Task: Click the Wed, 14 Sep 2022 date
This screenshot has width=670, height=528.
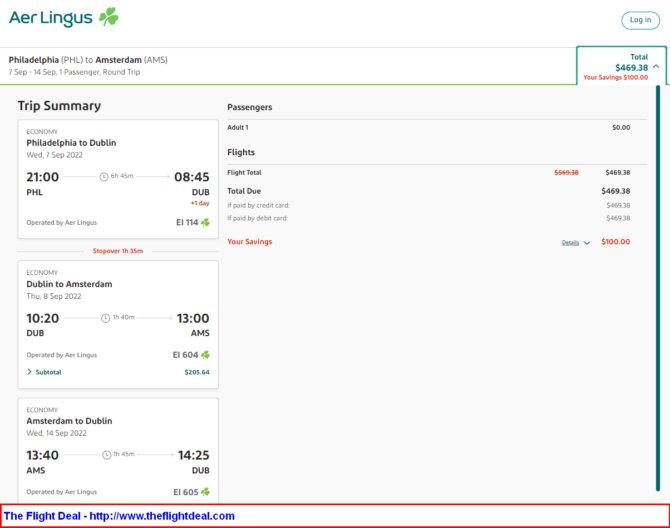Action: point(56,433)
